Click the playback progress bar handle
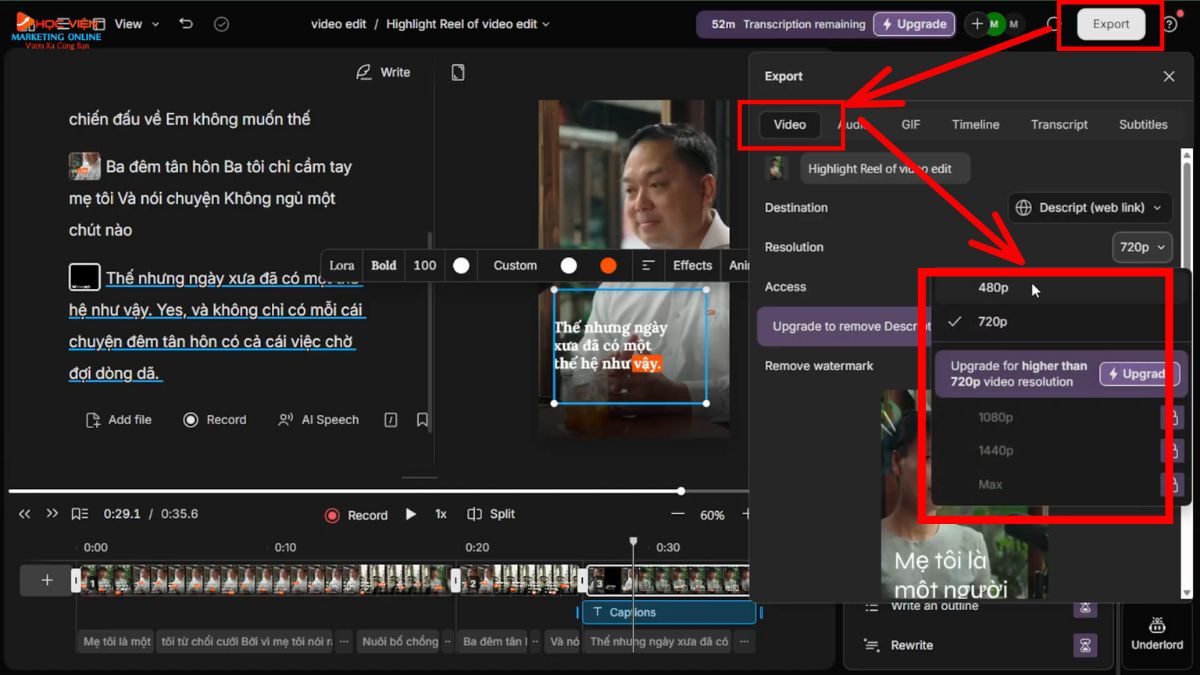The height and width of the screenshot is (675, 1200). (x=681, y=491)
